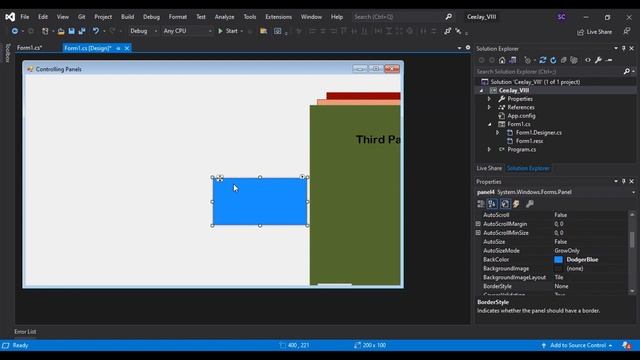Undo the last action with the toolbar arrow
The height and width of the screenshot is (360, 640).
coord(96,31)
